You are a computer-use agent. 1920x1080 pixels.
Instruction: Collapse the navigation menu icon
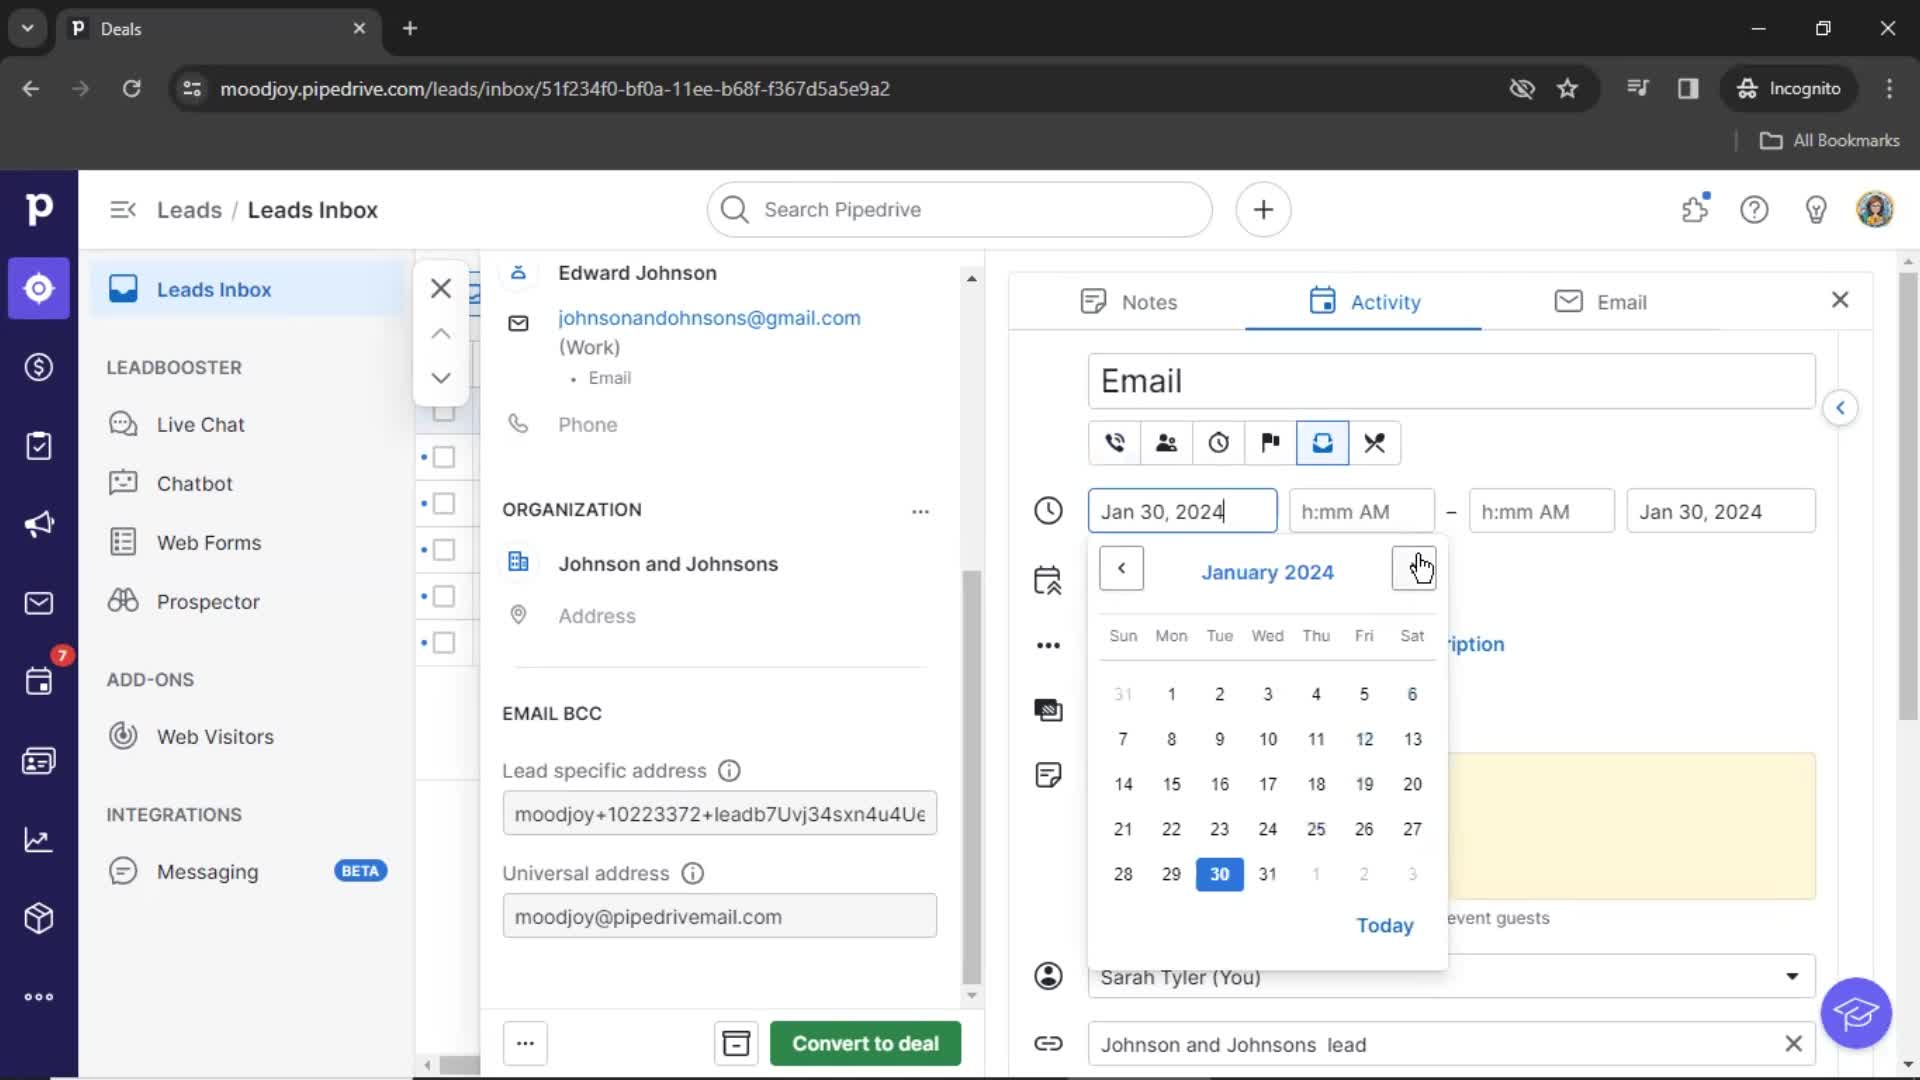pos(123,210)
